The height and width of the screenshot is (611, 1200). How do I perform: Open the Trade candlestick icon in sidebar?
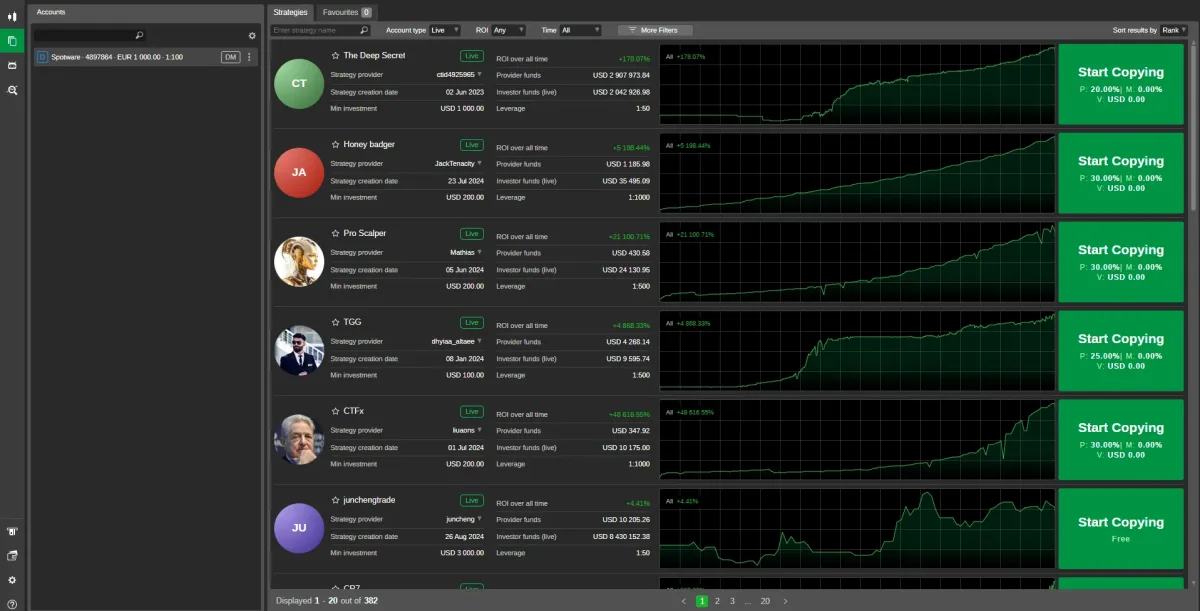[12, 16]
